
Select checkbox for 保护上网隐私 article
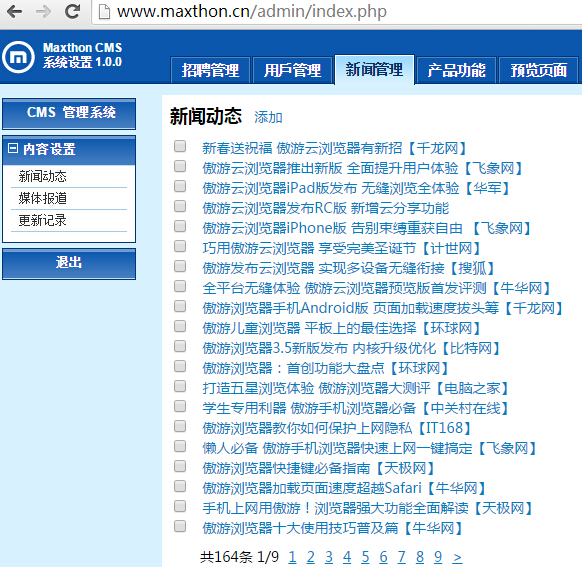[x=180, y=426]
